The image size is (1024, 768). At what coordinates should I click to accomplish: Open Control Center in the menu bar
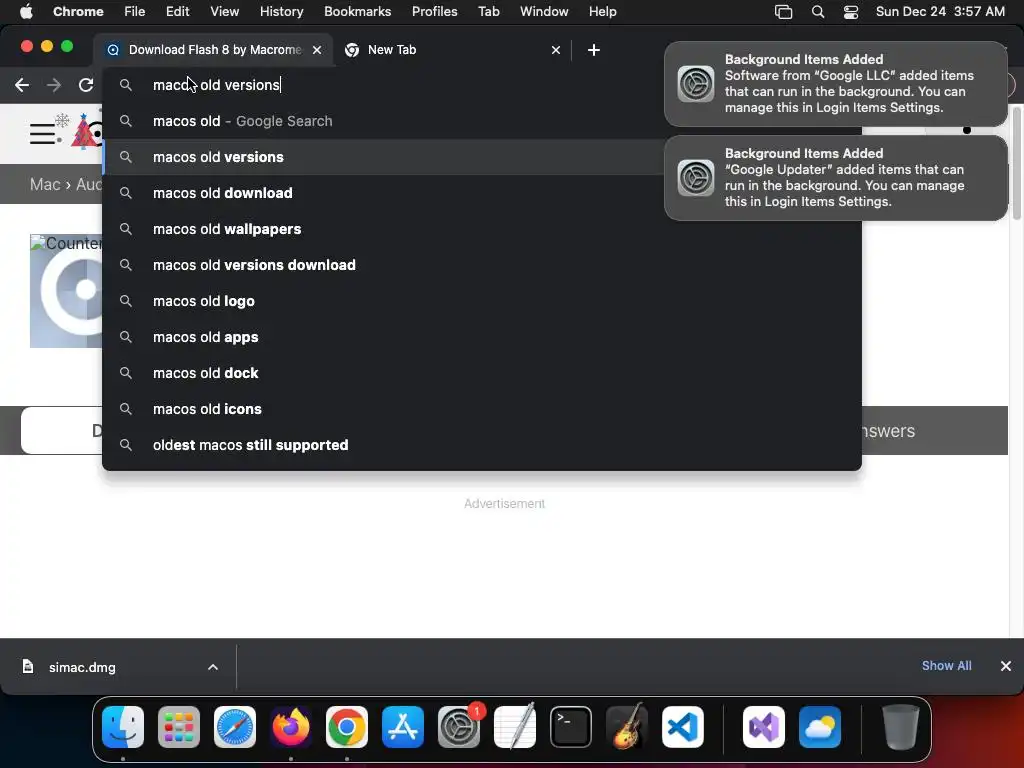coord(851,12)
